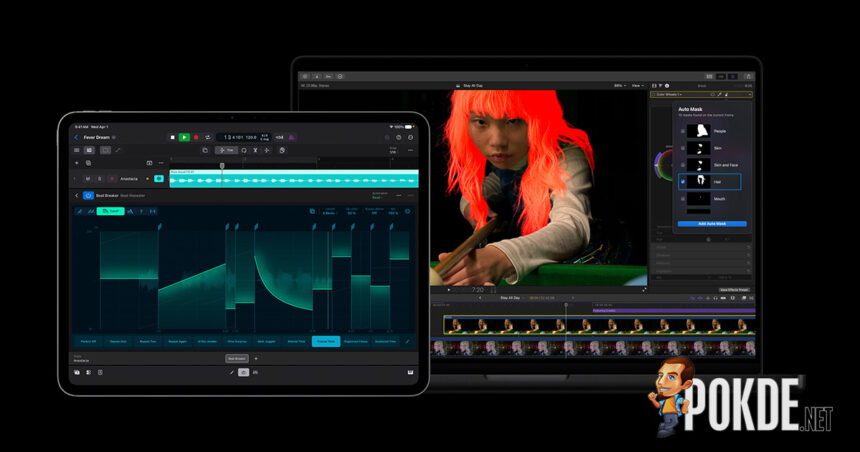Image resolution: width=860 pixels, height=452 pixels.
Task: Check the Mouth auto mask checkbox
Action: point(682,199)
